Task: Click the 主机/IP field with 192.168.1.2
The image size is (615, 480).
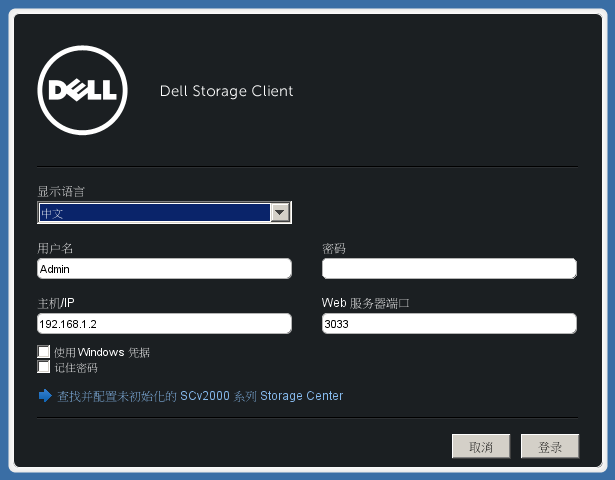Action: tap(164, 324)
